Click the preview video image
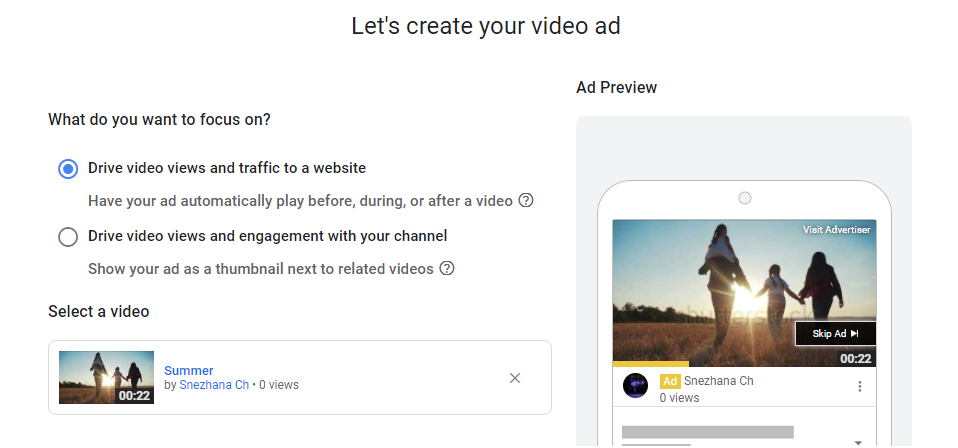The width and height of the screenshot is (958, 448). click(x=744, y=293)
